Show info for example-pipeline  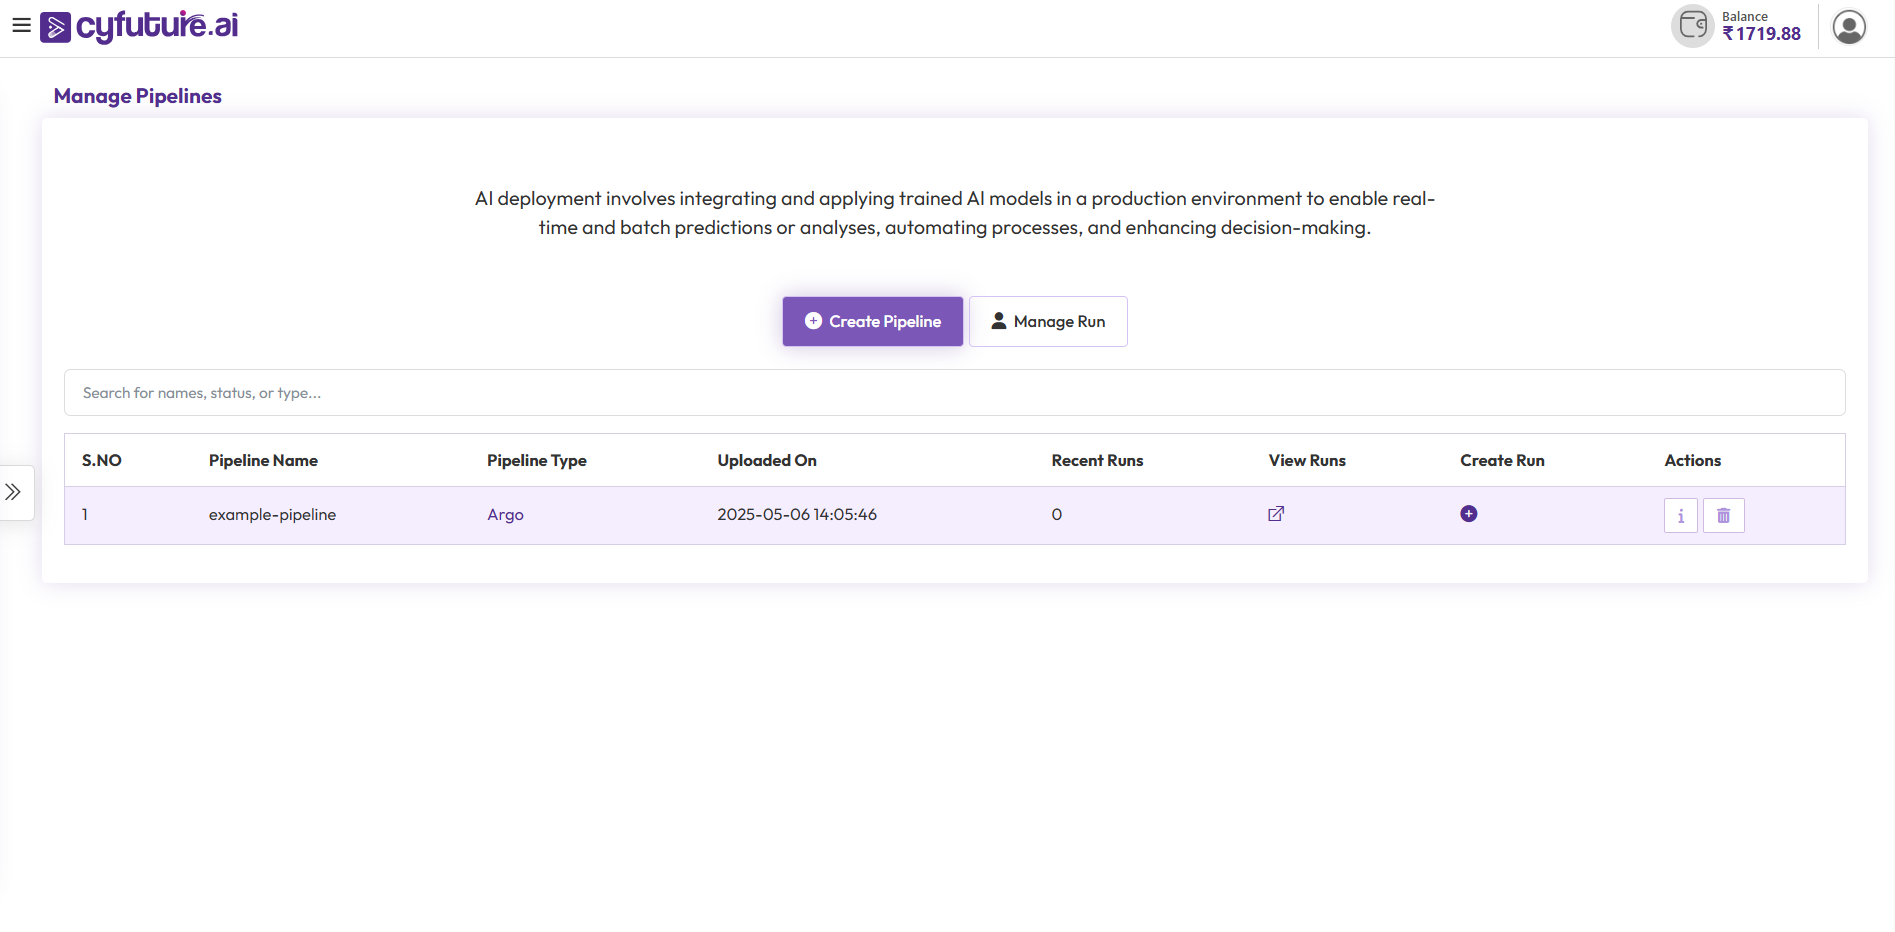(x=1680, y=516)
